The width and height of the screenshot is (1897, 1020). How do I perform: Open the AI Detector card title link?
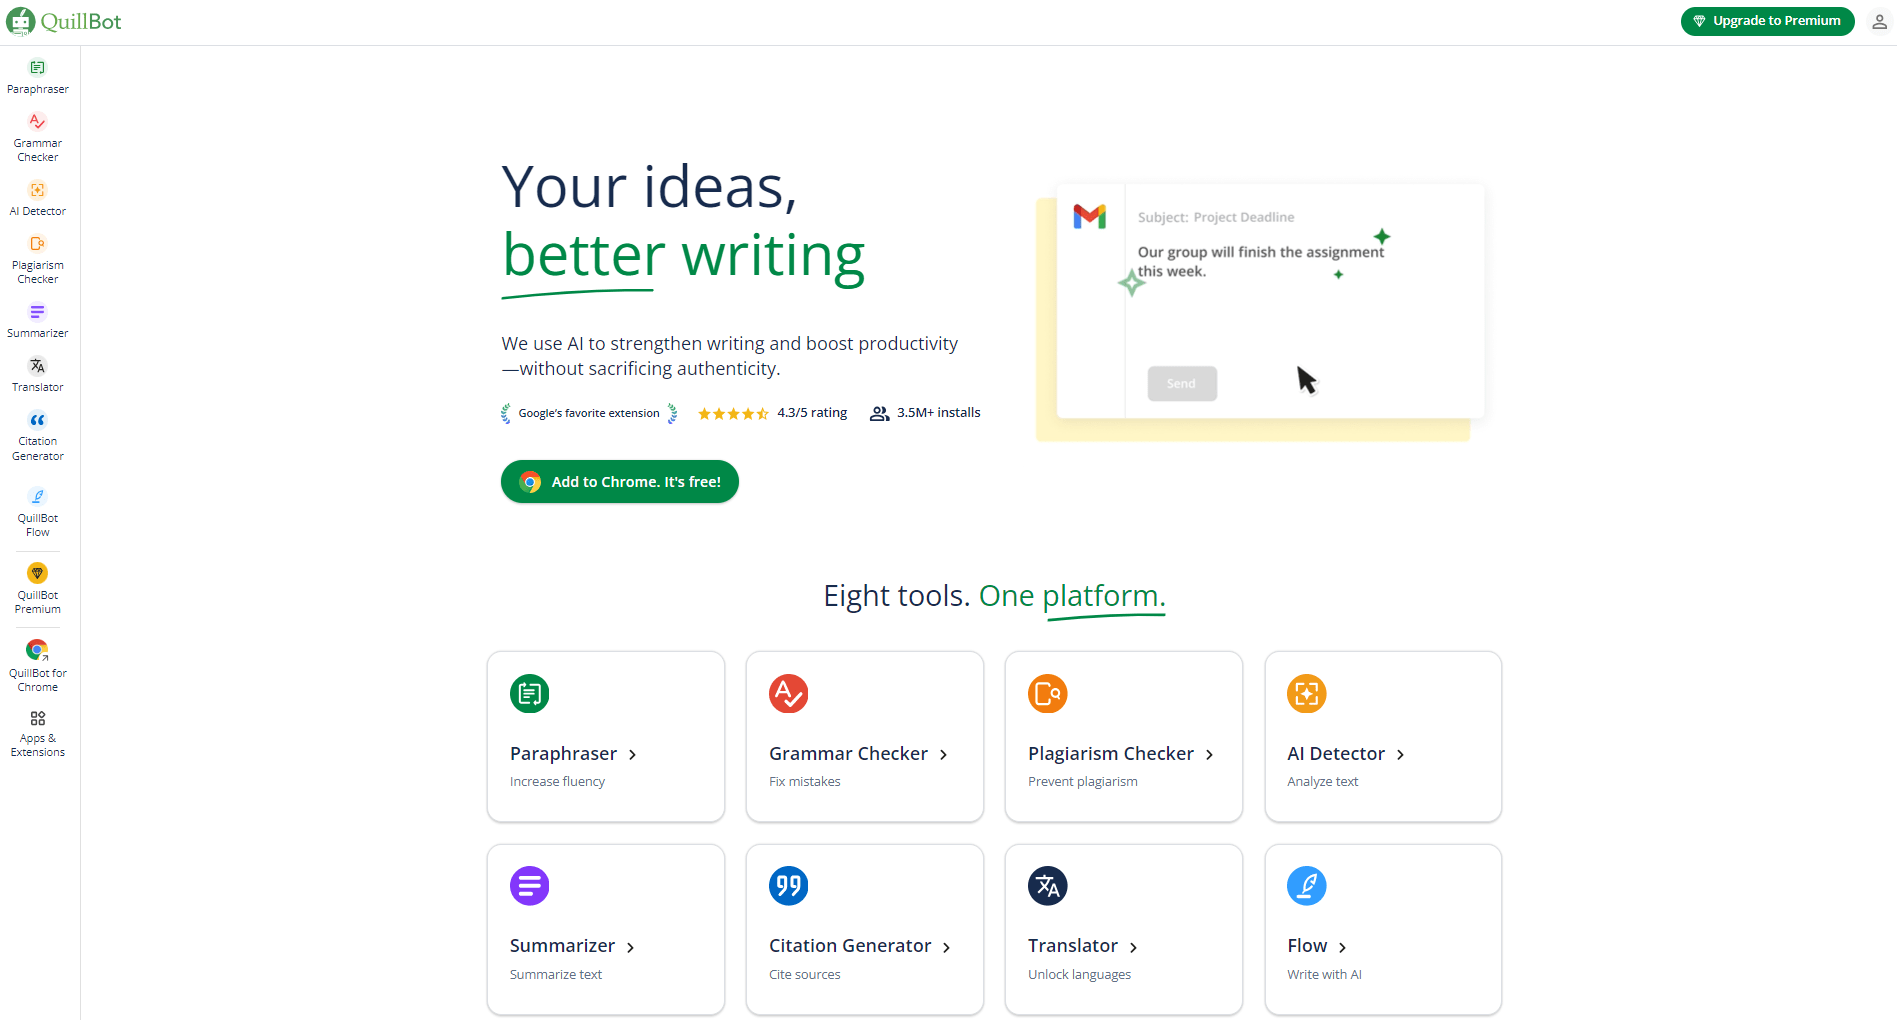coord(1336,753)
